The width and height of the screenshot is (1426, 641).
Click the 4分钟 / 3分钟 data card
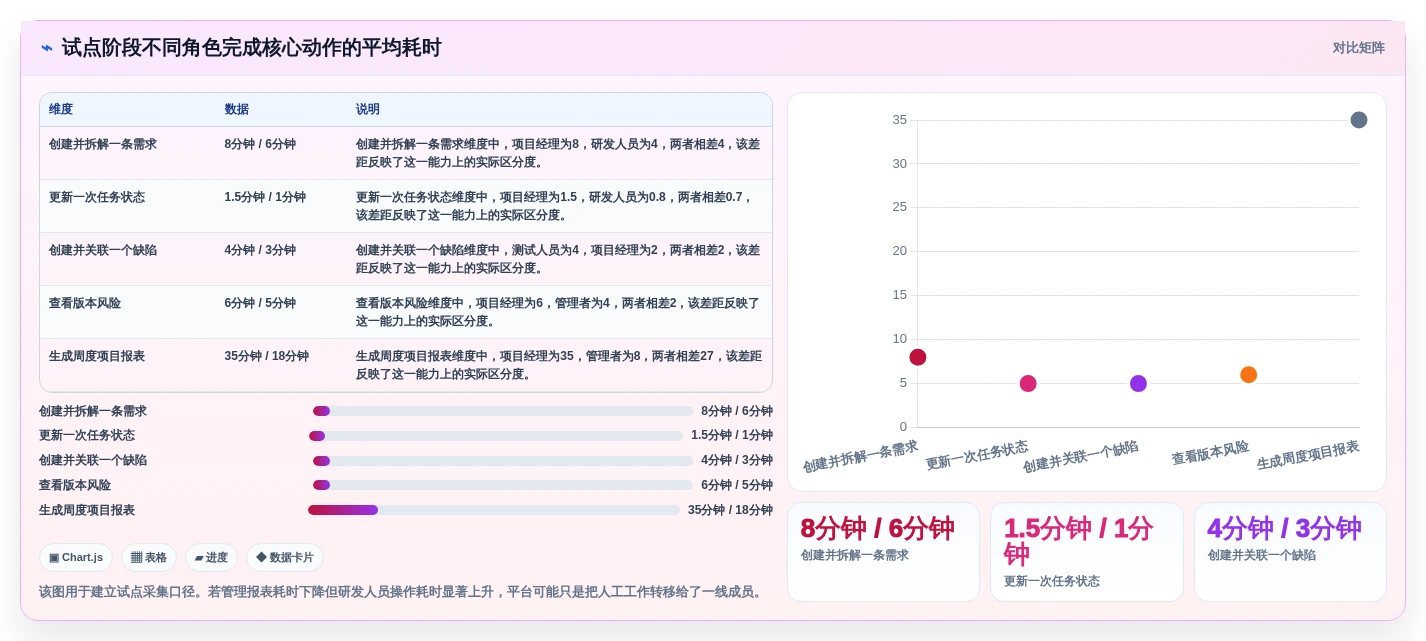pos(1290,552)
